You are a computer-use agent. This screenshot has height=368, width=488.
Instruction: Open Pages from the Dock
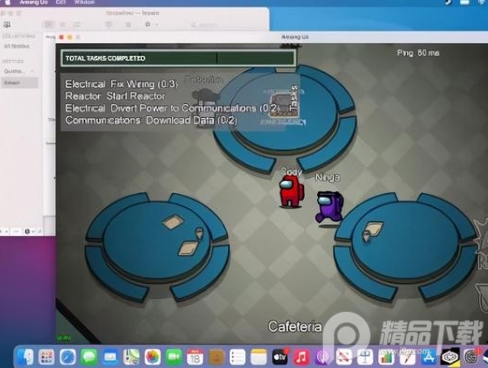(x=407, y=358)
